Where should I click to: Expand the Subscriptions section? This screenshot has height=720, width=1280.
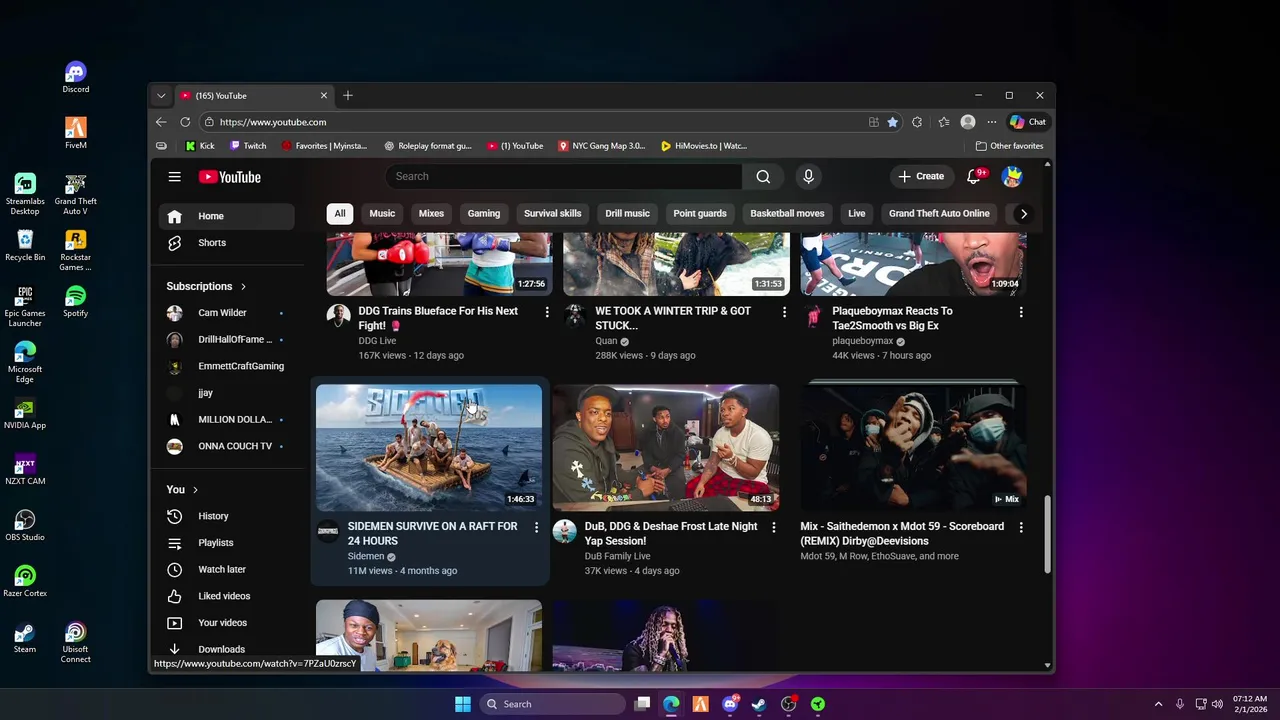click(206, 286)
